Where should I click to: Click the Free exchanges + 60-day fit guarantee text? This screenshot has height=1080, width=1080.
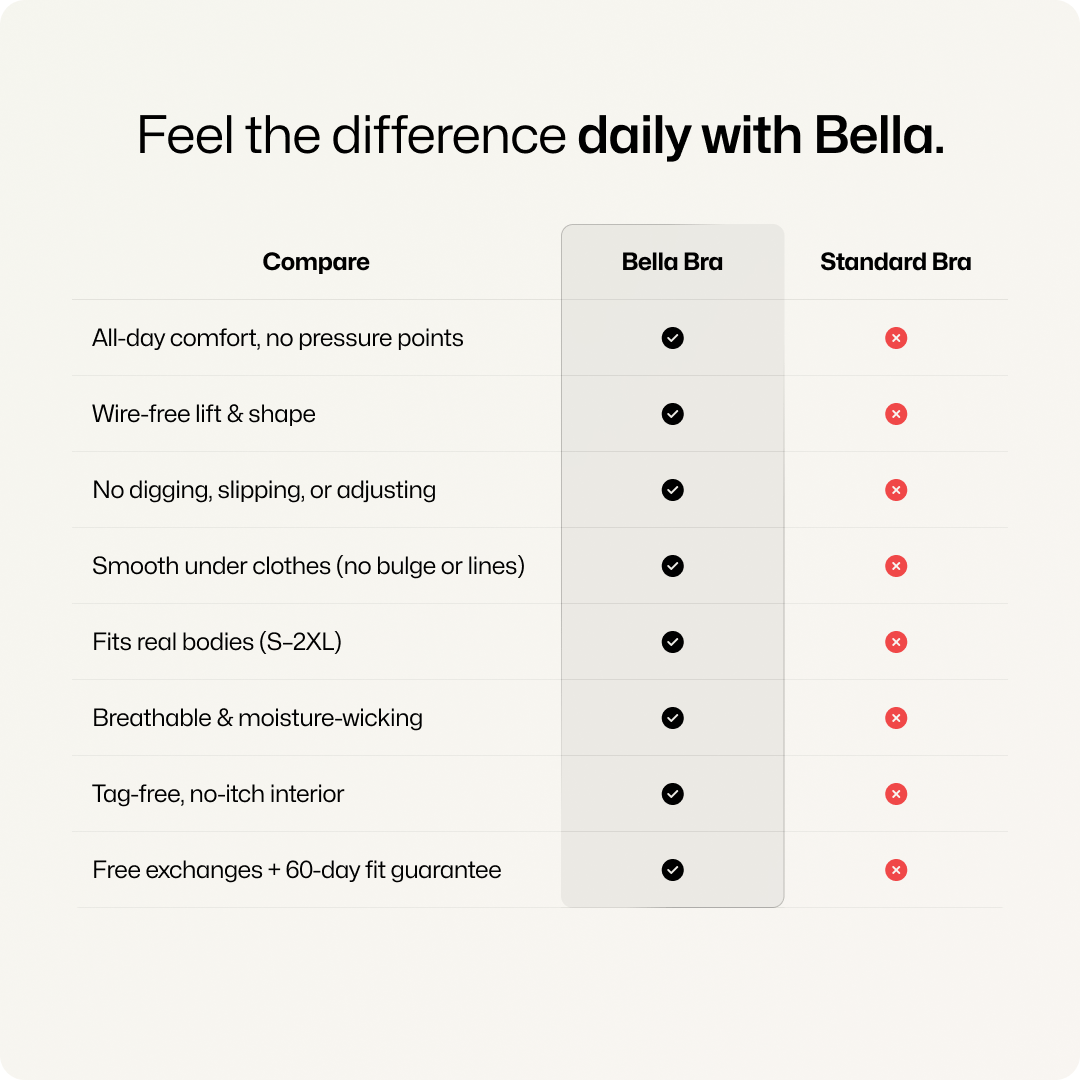[296, 870]
